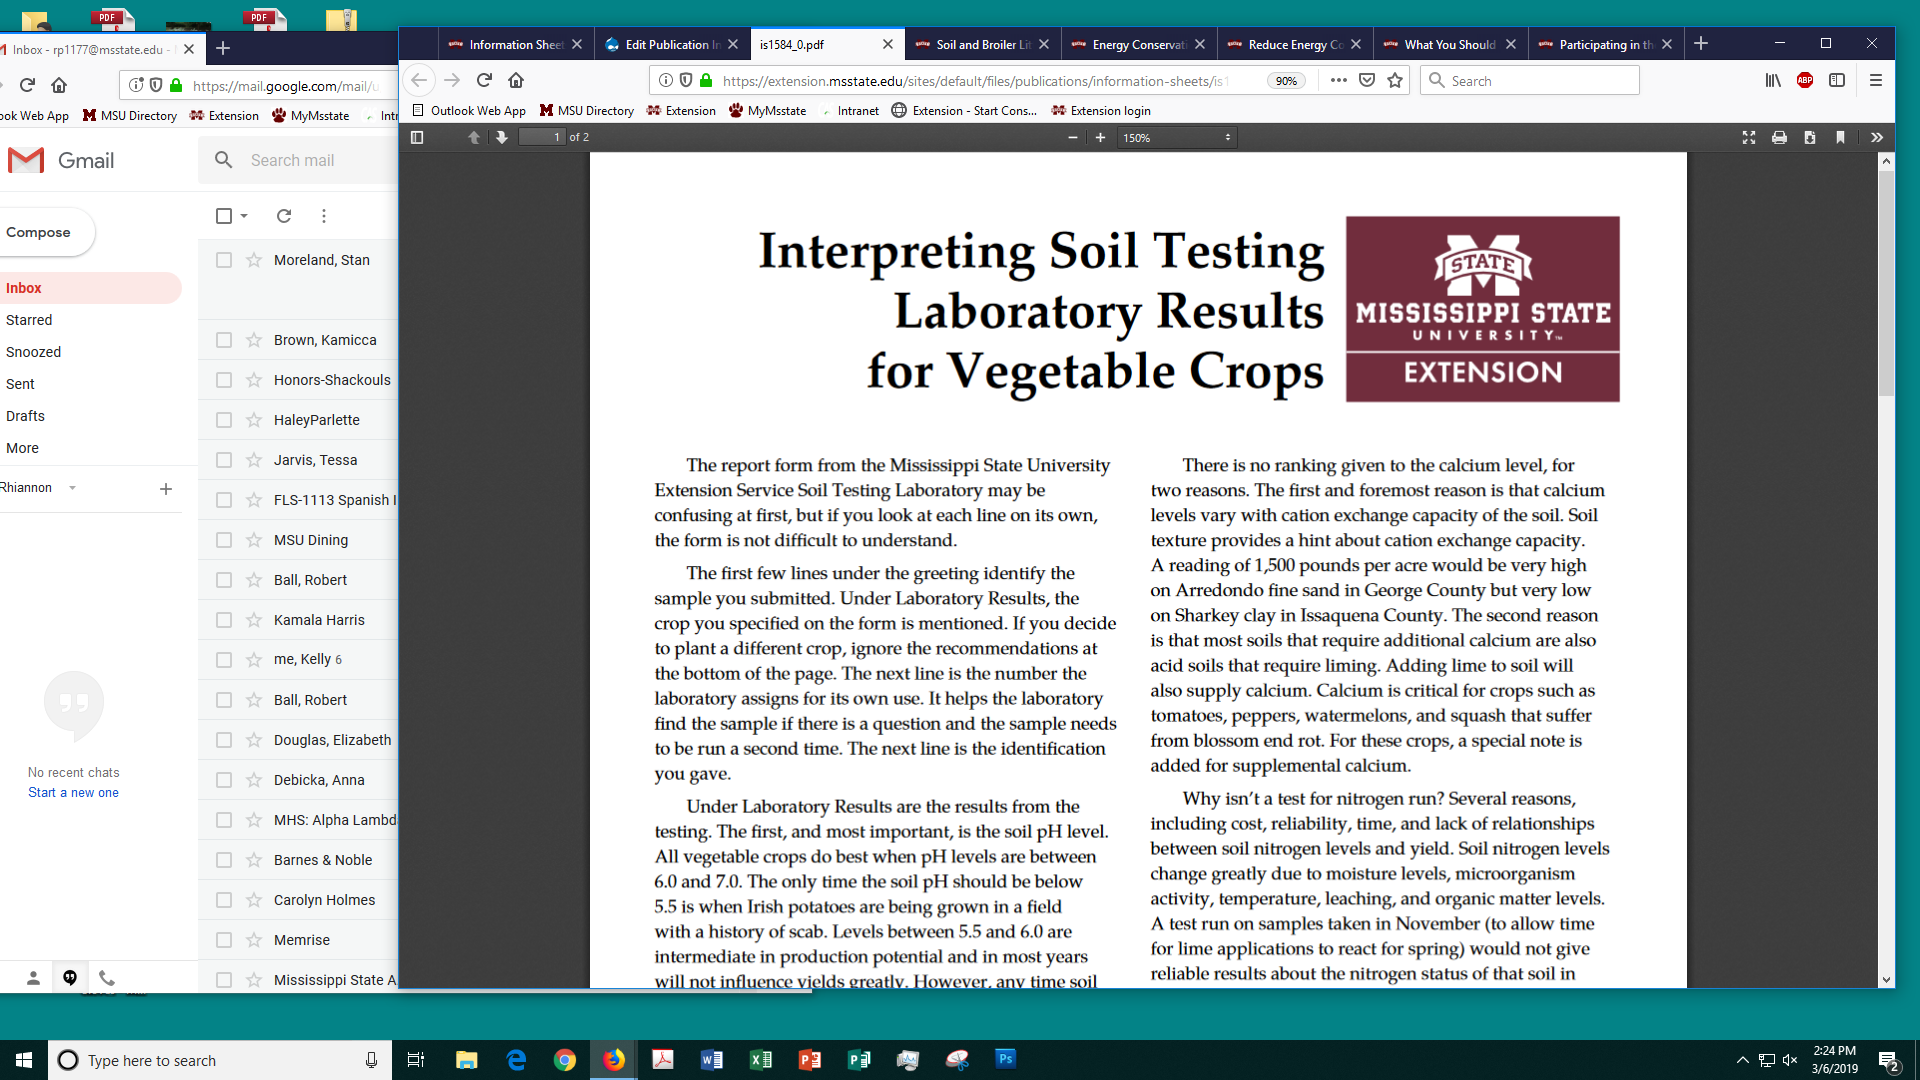This screenshot has width=1920, height=1080.
Task: Open MSU Directory bookmark in Firefox
Action: (587, 110)
